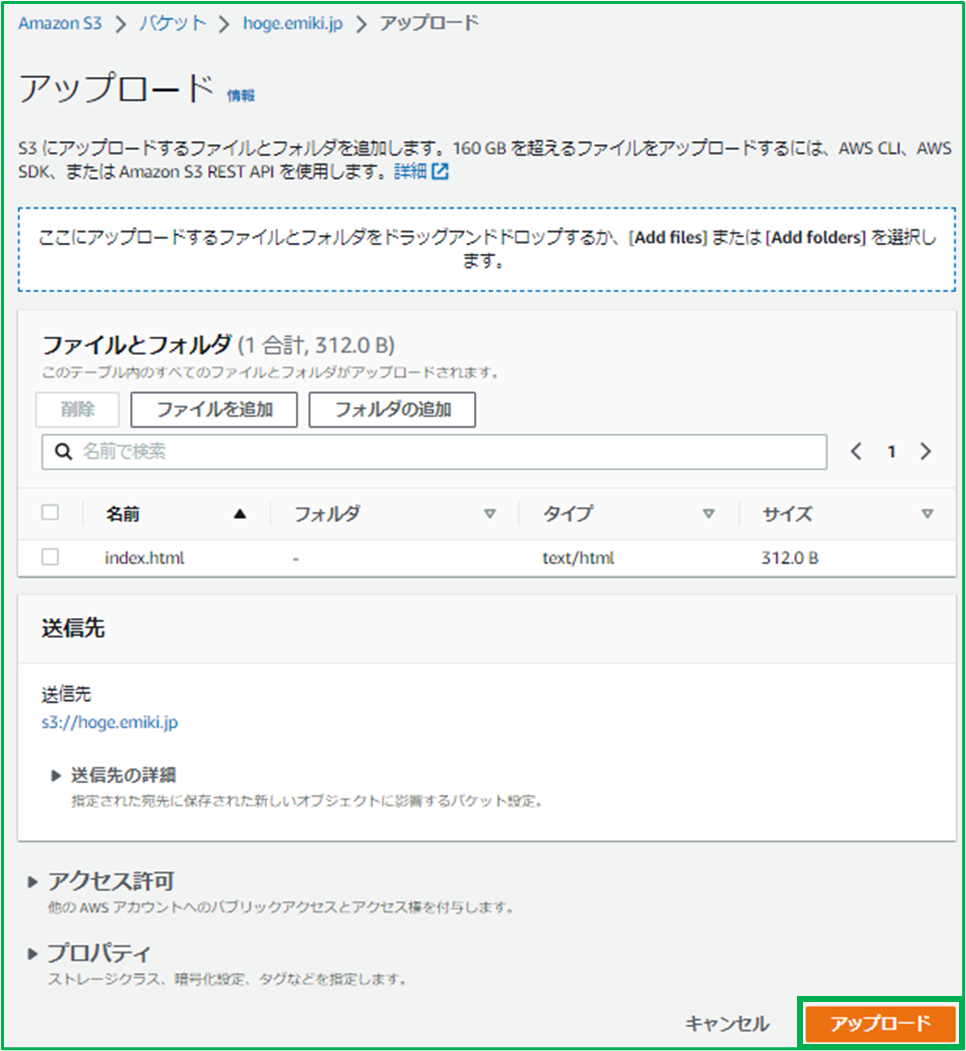
Task: Sort by the タイプ column arrow
Action: 709,514
